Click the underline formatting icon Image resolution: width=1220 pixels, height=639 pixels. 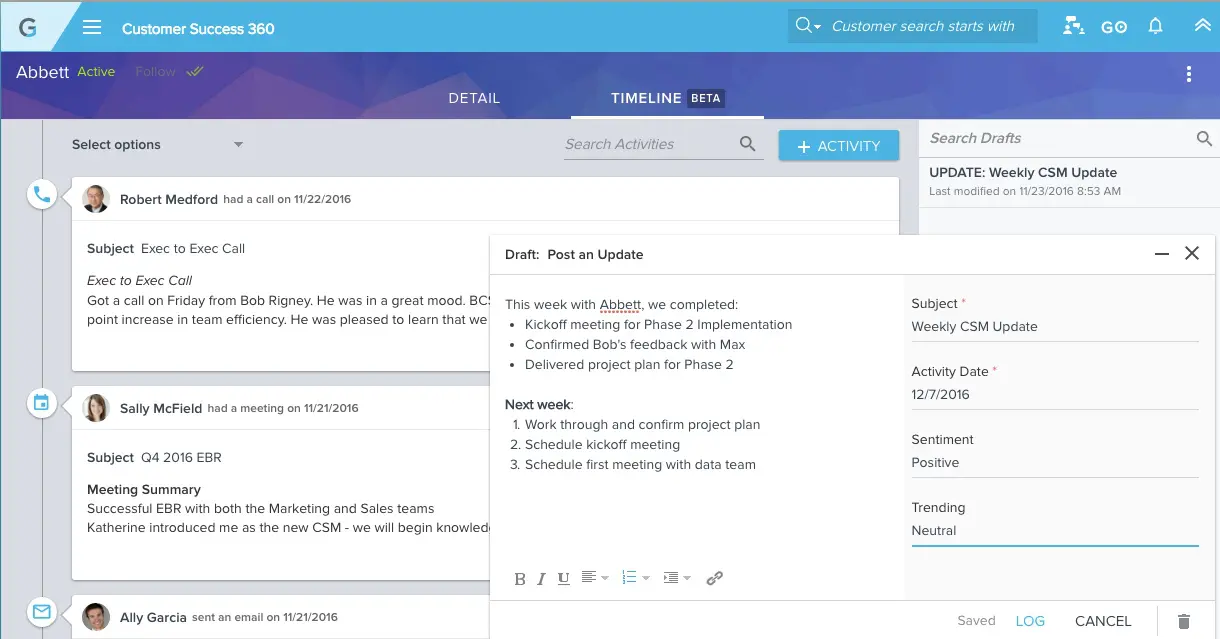(x=564, y=578)
